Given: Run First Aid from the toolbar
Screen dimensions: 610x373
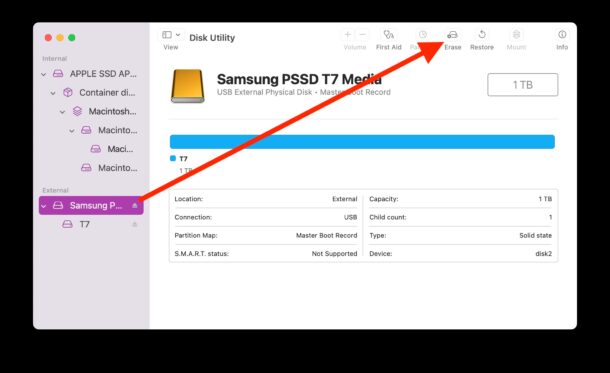Looking at the screenshot, I should [389, 35].
